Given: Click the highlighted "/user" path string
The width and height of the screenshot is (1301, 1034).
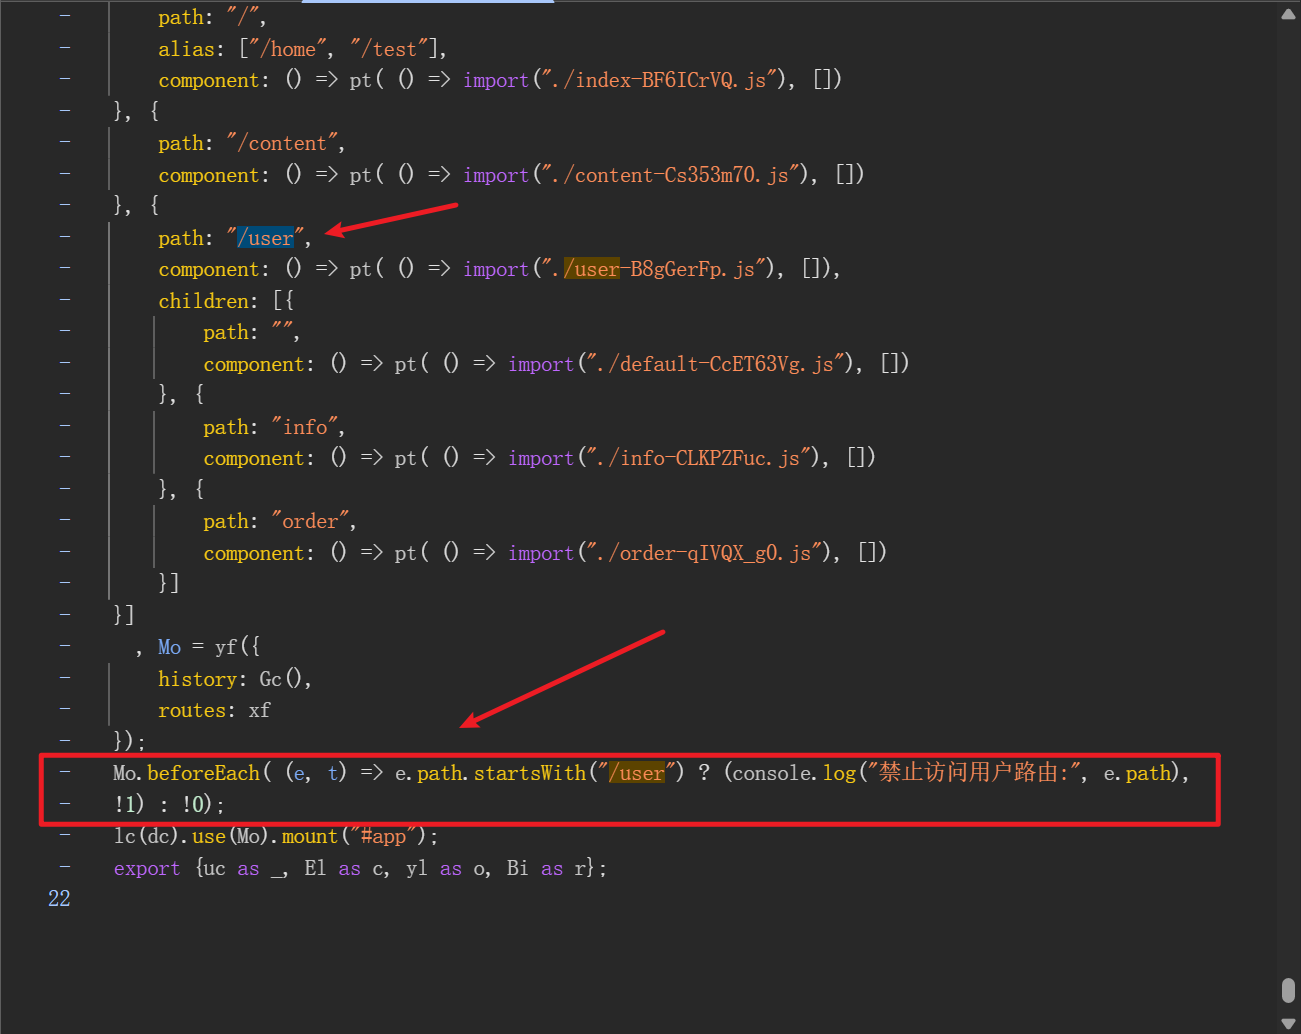Looking at the screenshot, I should point(265,238).
